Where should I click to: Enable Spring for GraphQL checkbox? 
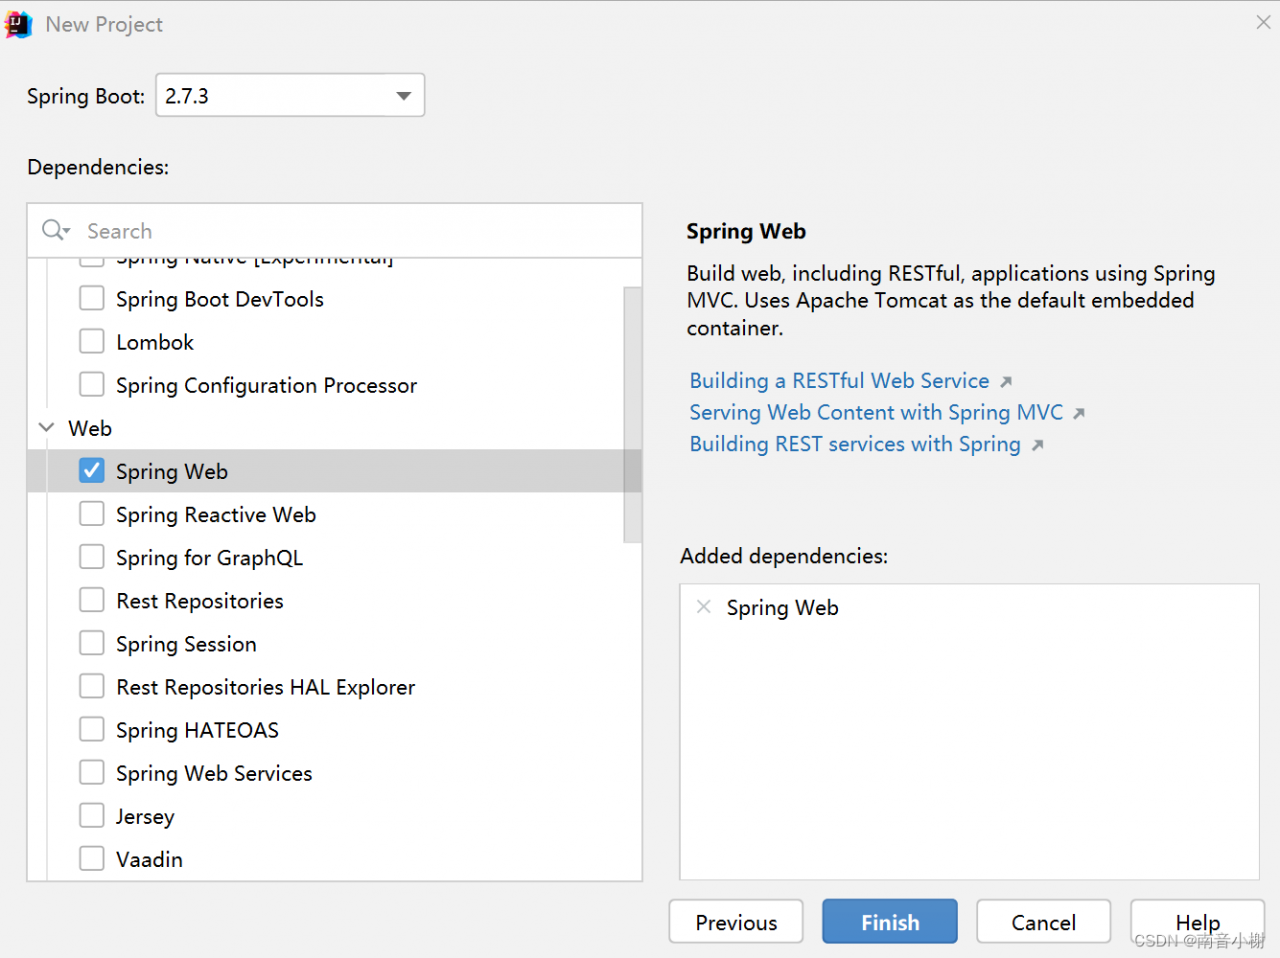[92, 556]
